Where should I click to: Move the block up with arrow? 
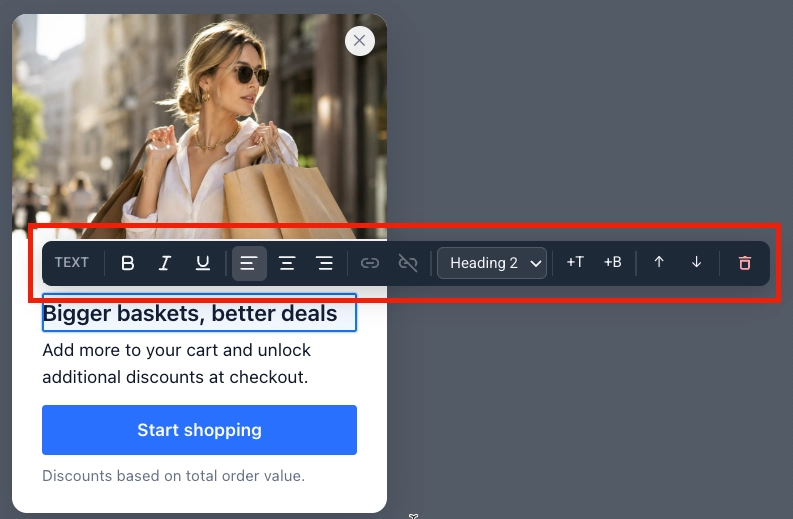658,263
